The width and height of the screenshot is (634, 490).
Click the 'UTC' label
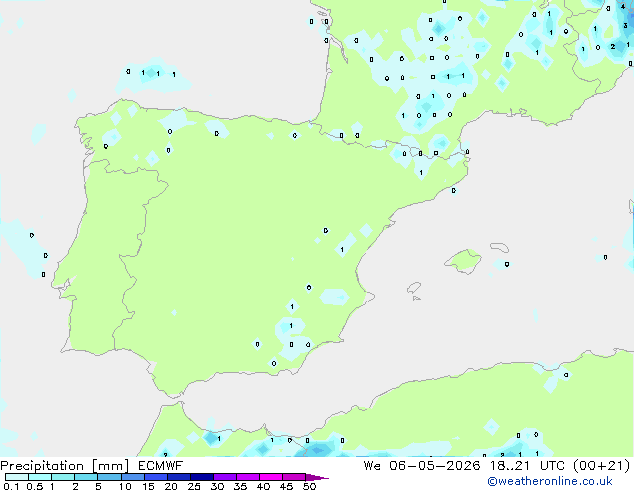[552, 466]
